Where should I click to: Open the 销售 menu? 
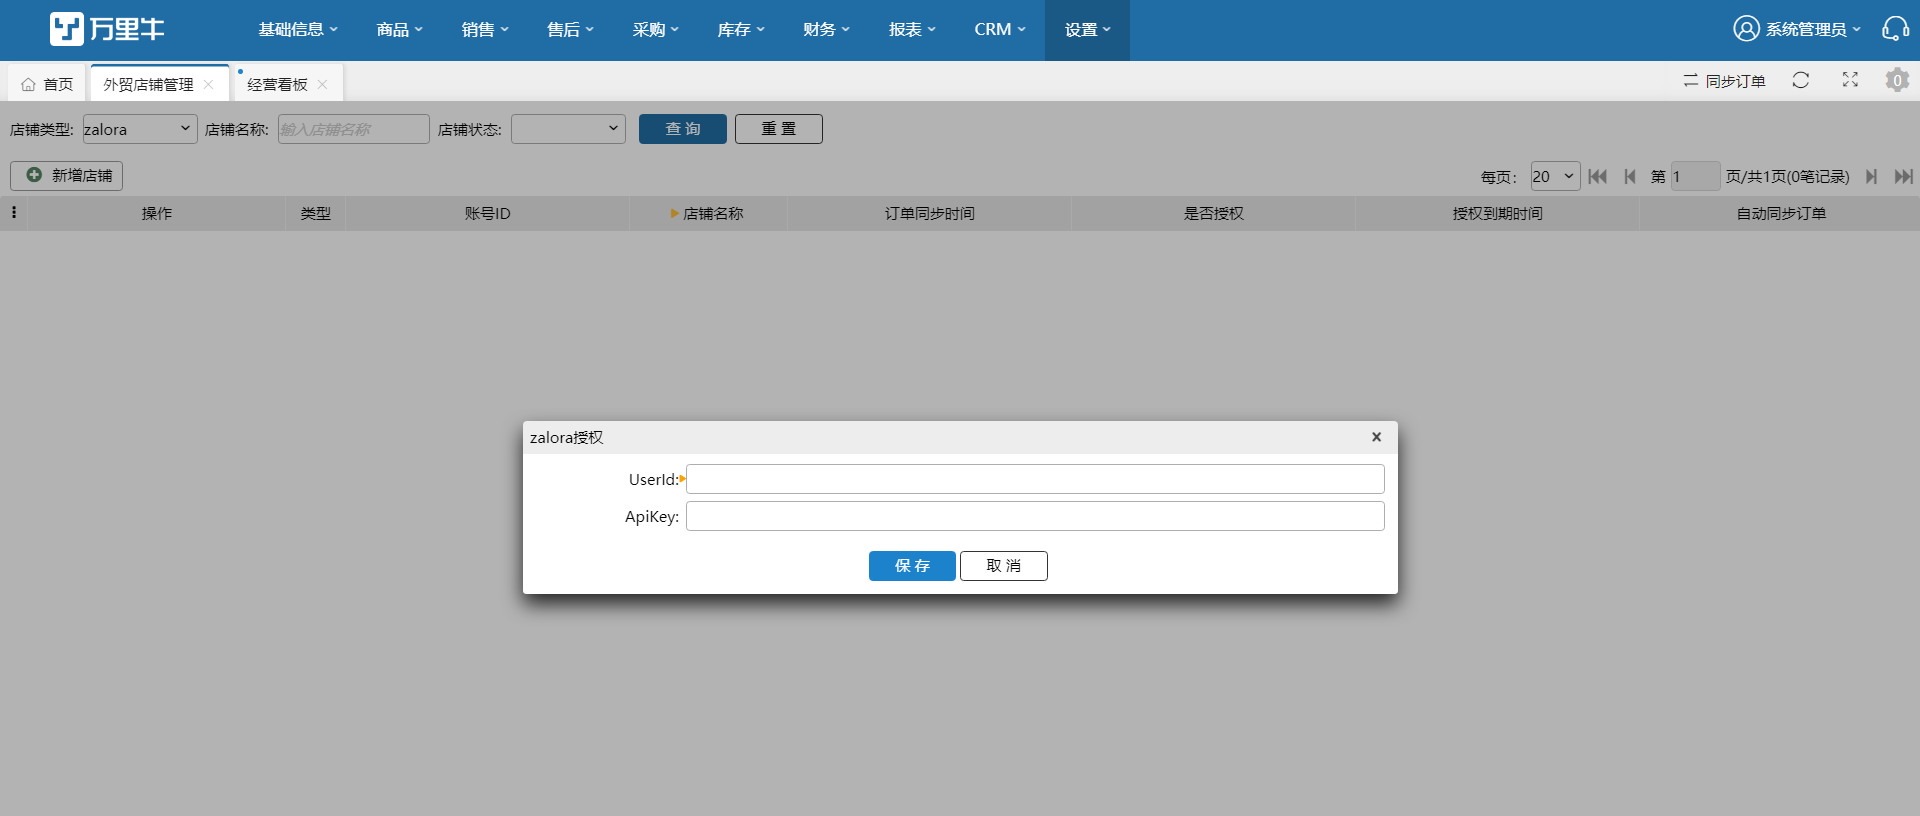(485, 30)
